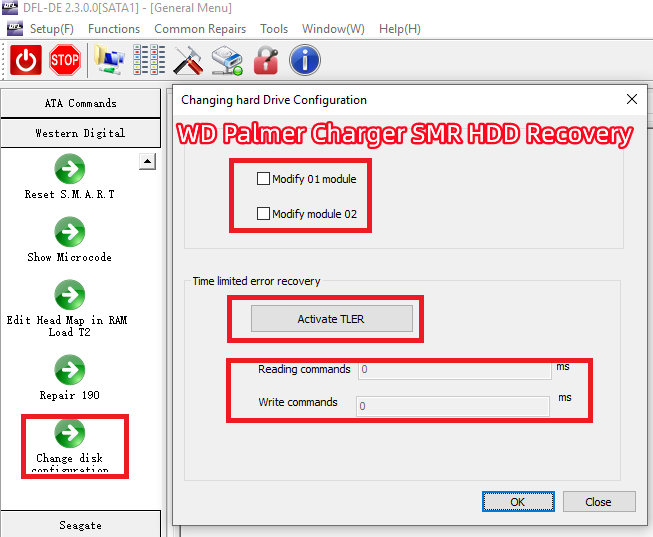653x537 pixels.
Task: Open the Window(W) menu
Action: 333,29
